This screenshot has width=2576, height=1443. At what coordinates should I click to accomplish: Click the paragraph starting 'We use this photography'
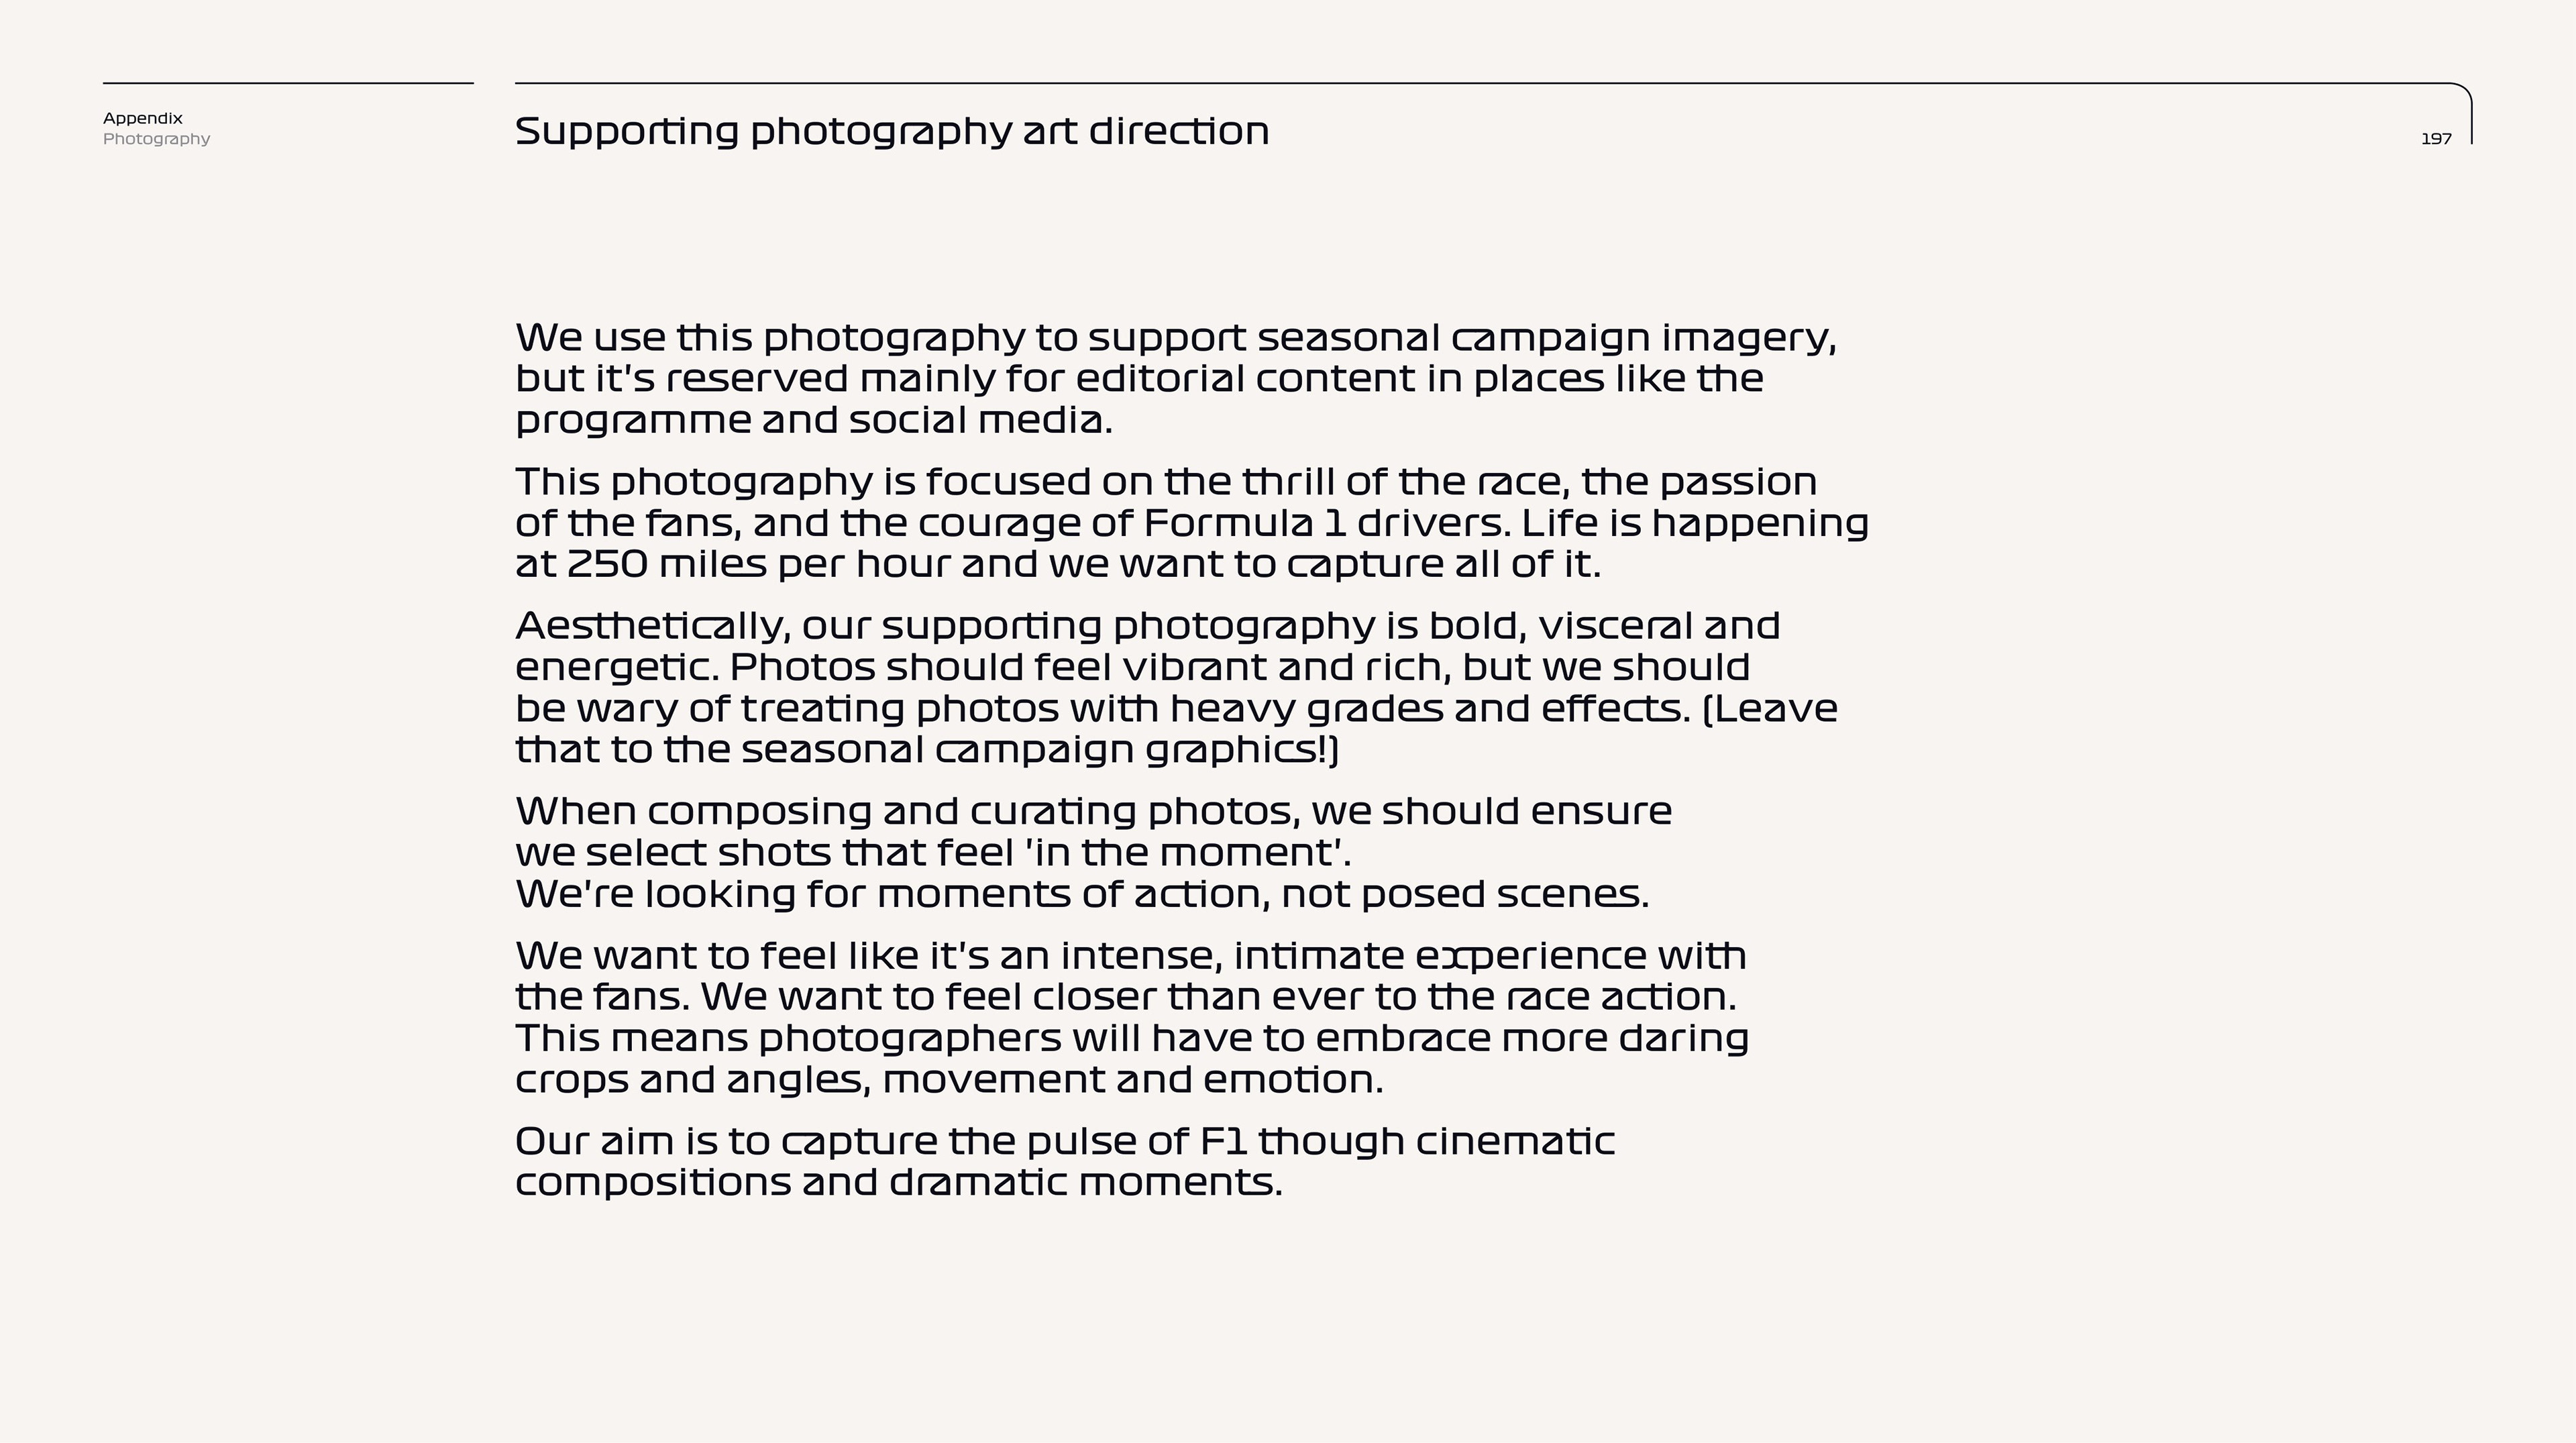tap(1176, 379)
